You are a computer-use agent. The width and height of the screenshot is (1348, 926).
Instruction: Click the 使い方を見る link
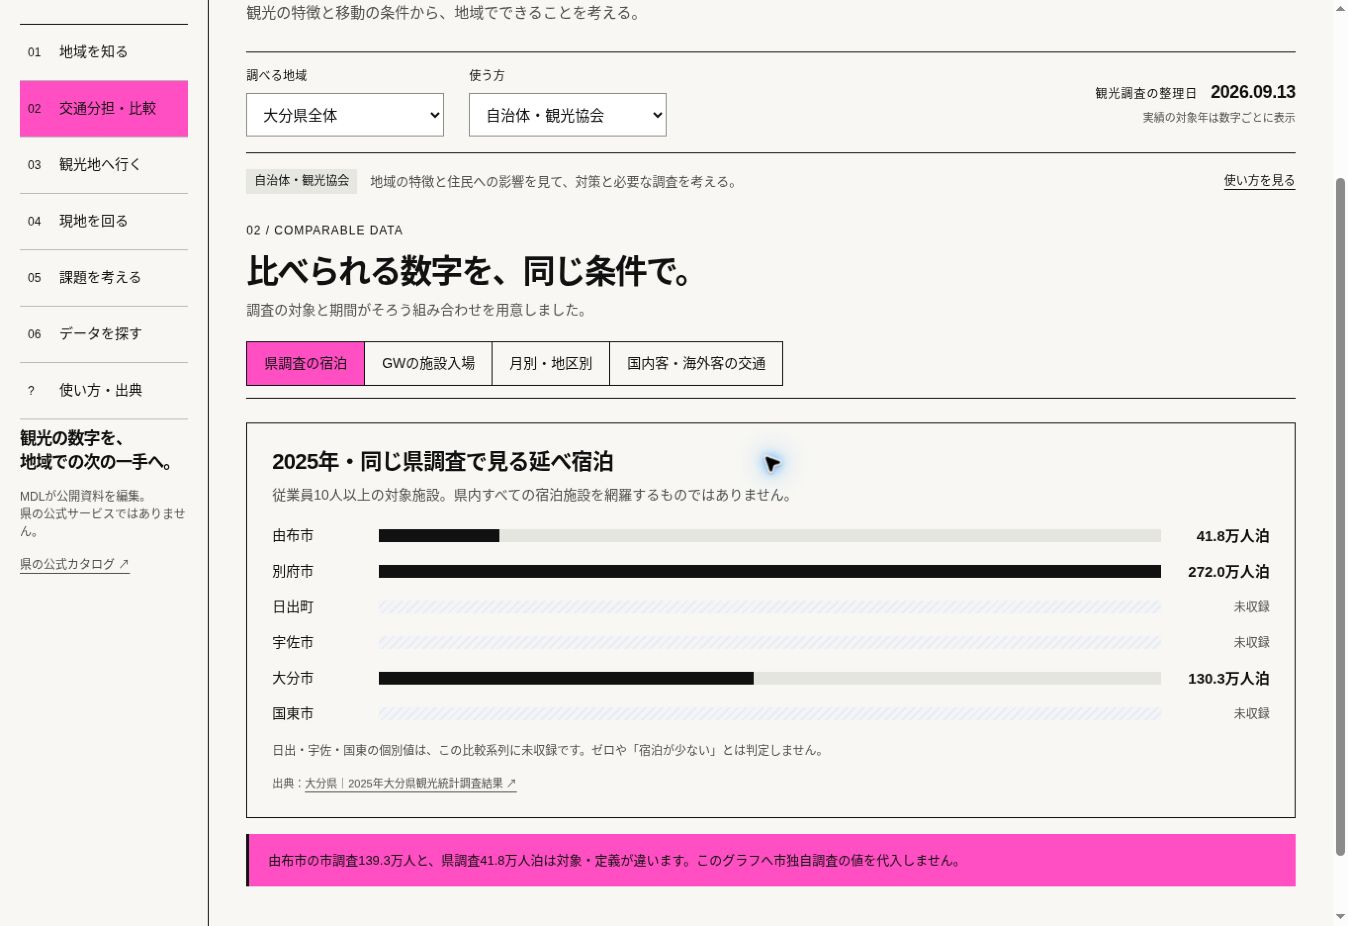click(1259, 181)
